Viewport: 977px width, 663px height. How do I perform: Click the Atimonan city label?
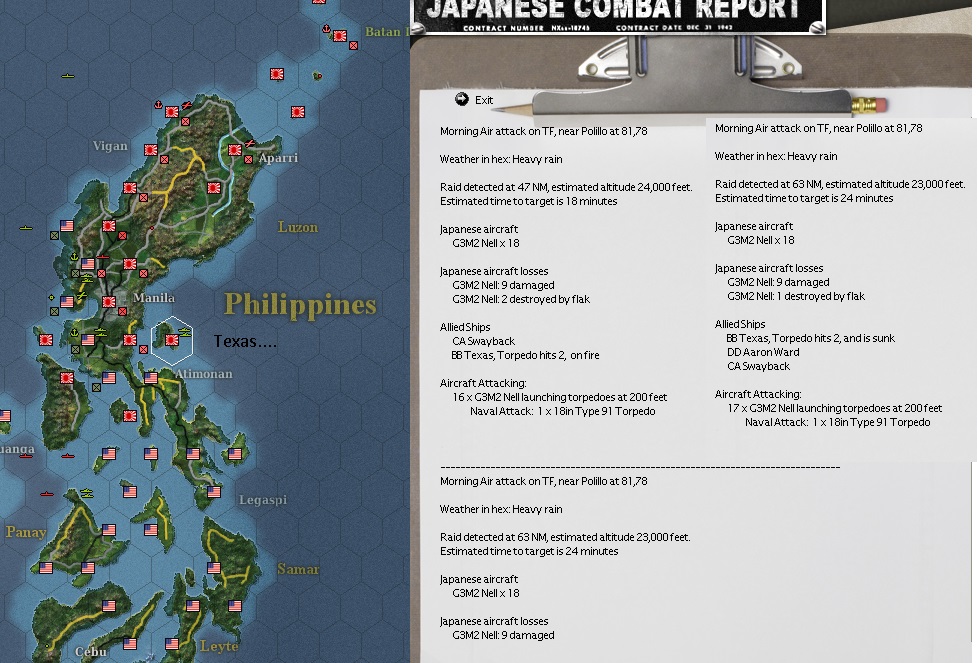203,374
